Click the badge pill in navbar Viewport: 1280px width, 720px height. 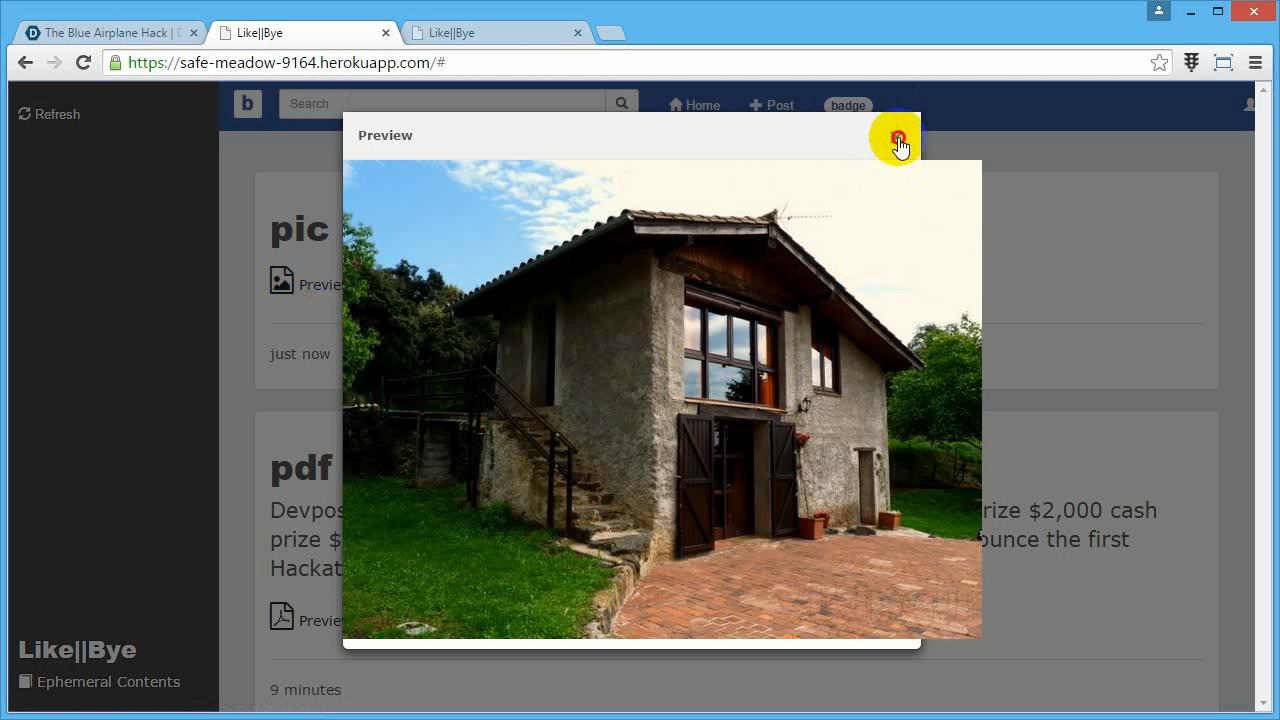[x=848, y=105]
